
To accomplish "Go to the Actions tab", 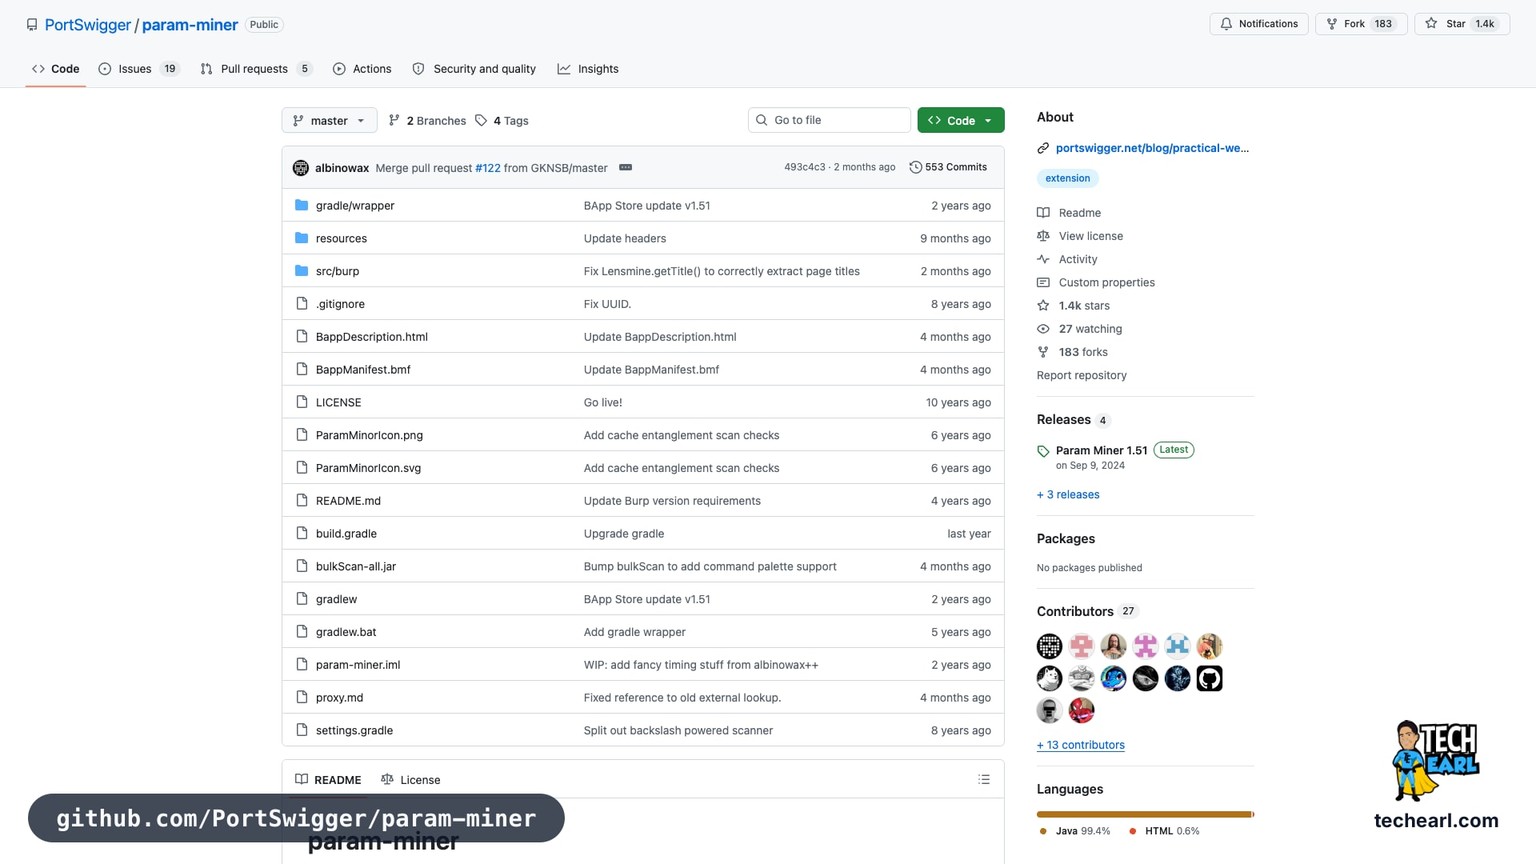I will tap(362, 69).
